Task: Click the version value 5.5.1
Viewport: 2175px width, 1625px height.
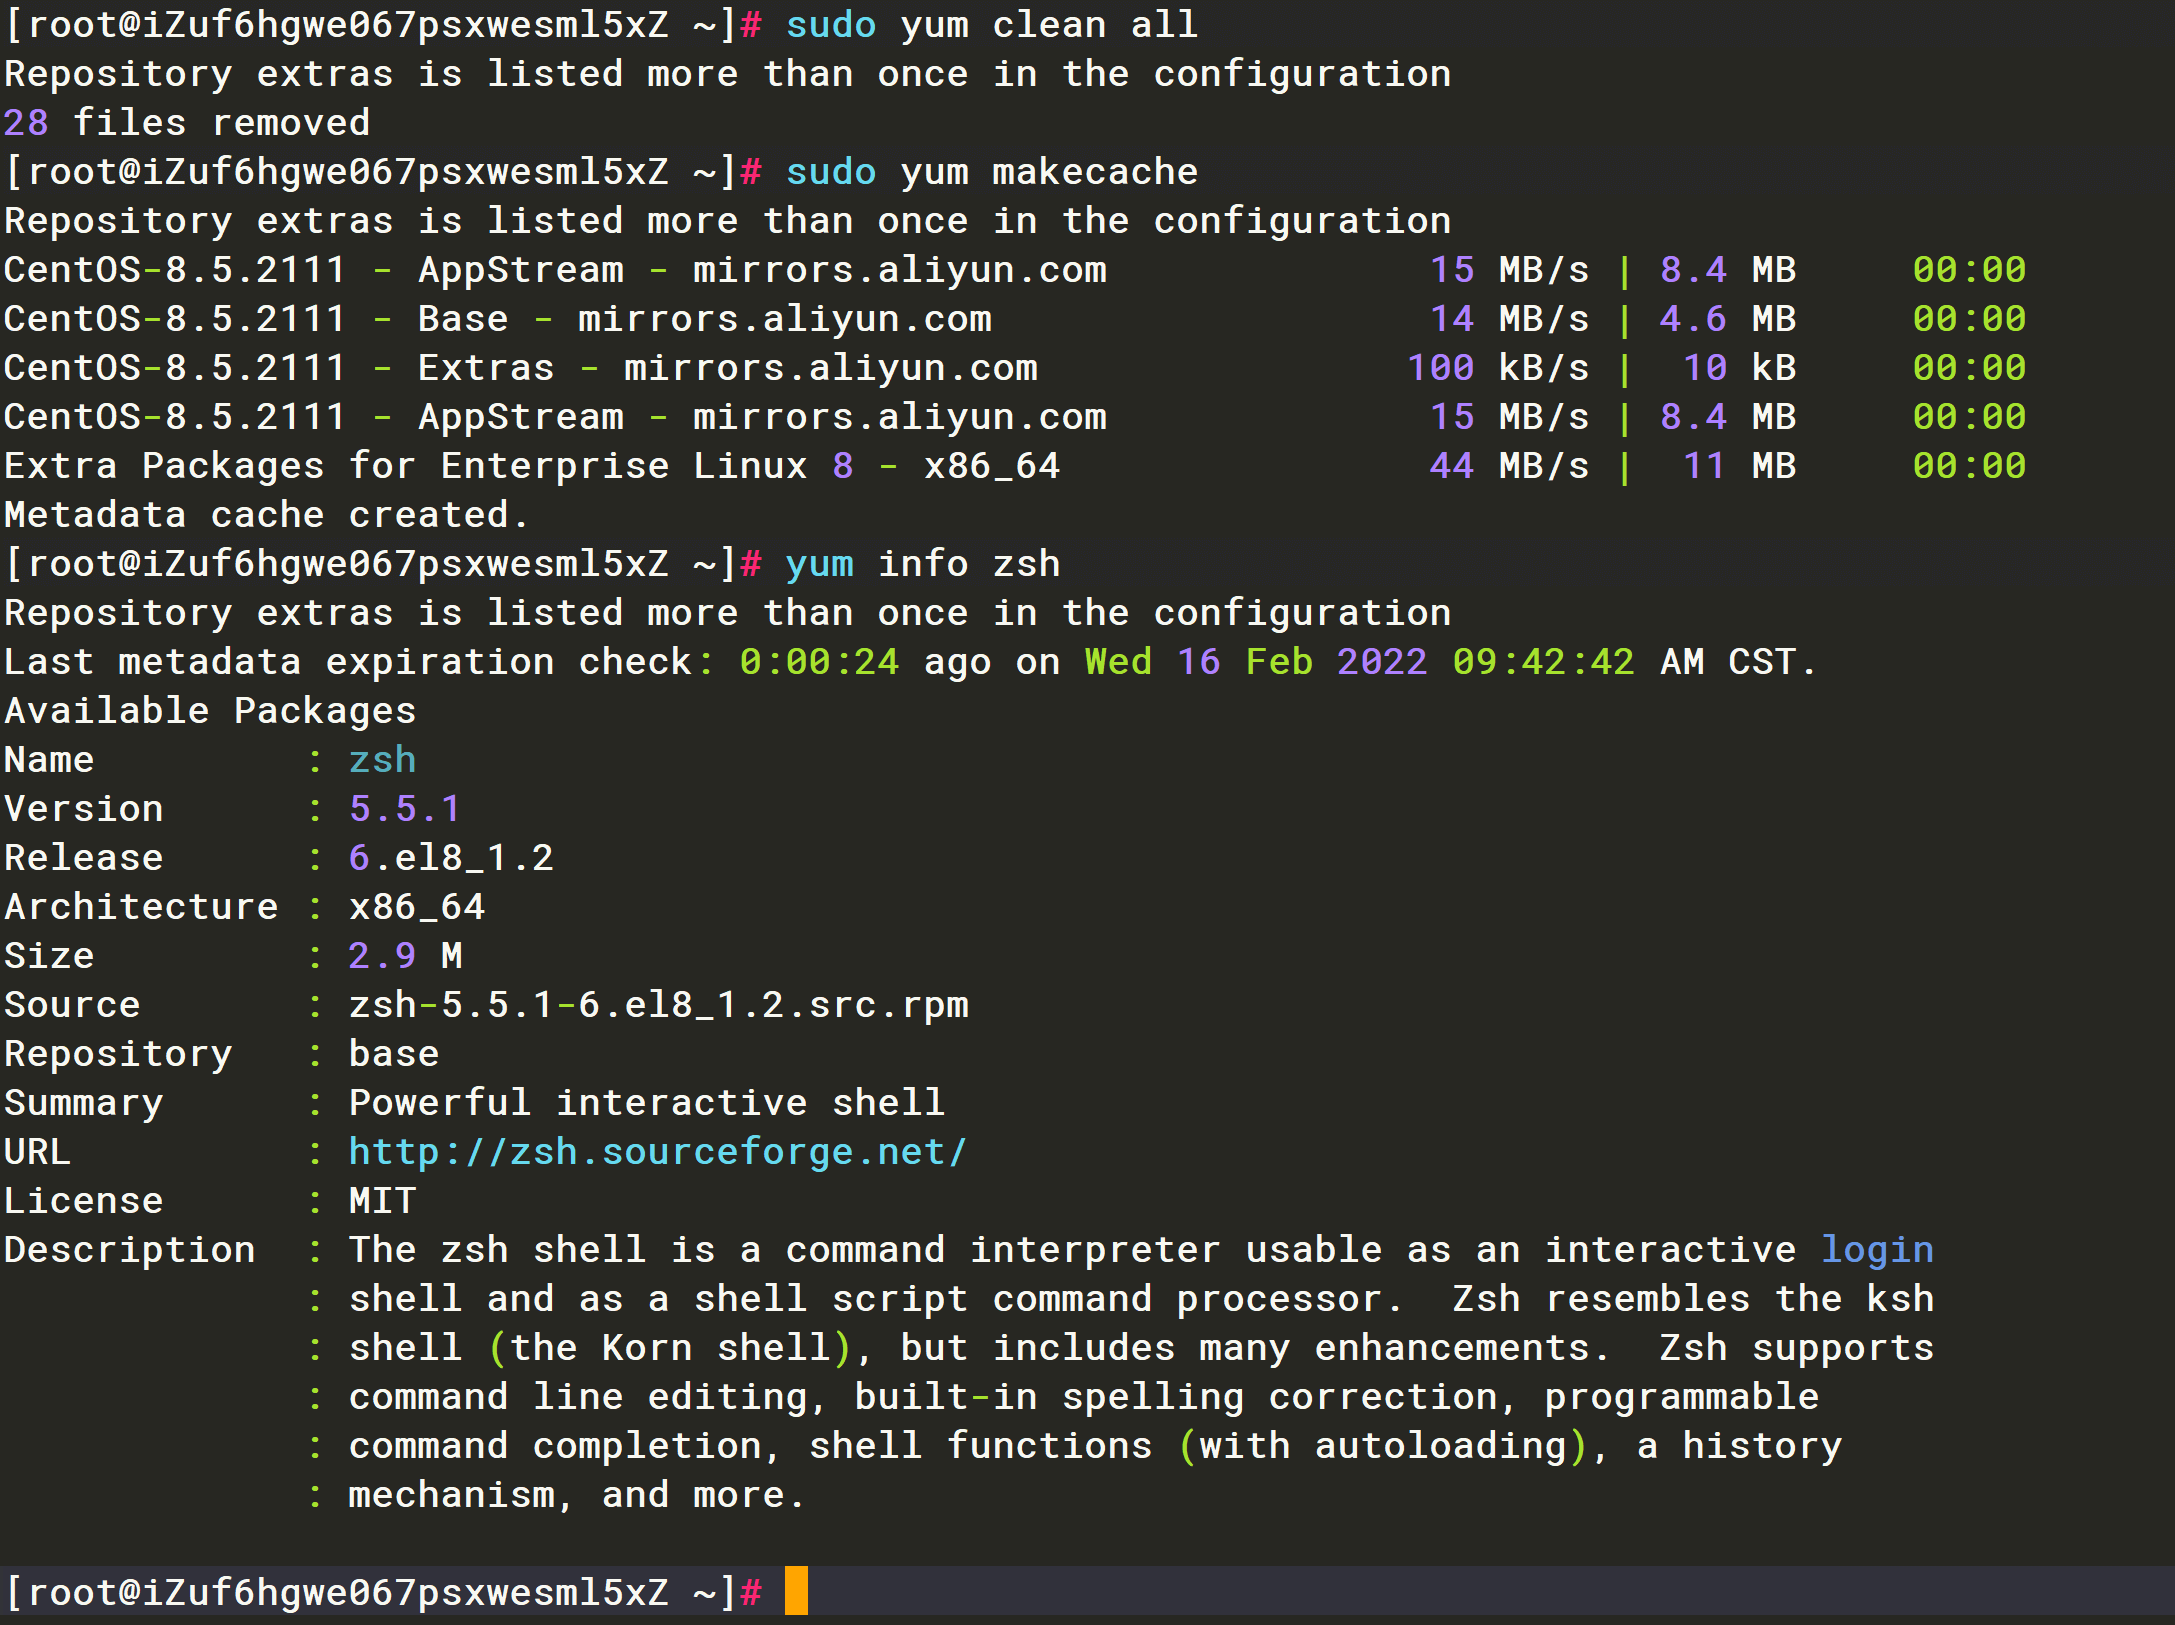Action: pos(404,809)
